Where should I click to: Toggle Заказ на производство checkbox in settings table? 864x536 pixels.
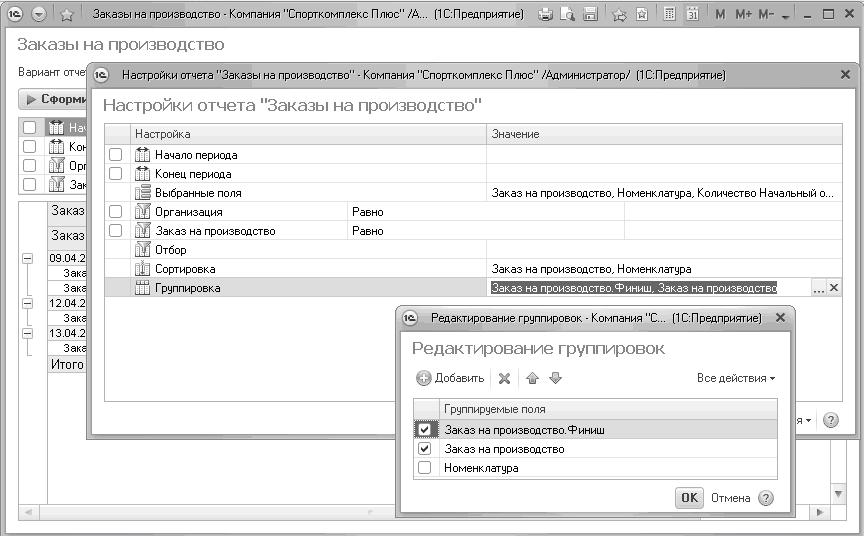[x=115, y=230]
